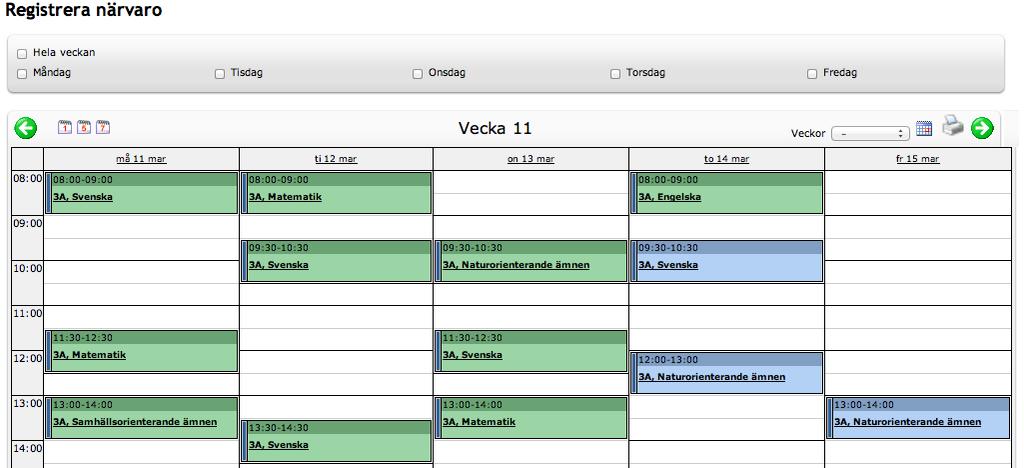Switch to 5-day calendar view icon
The height and width of the screenshot is (468, 1024).
(x=84, y=127)
